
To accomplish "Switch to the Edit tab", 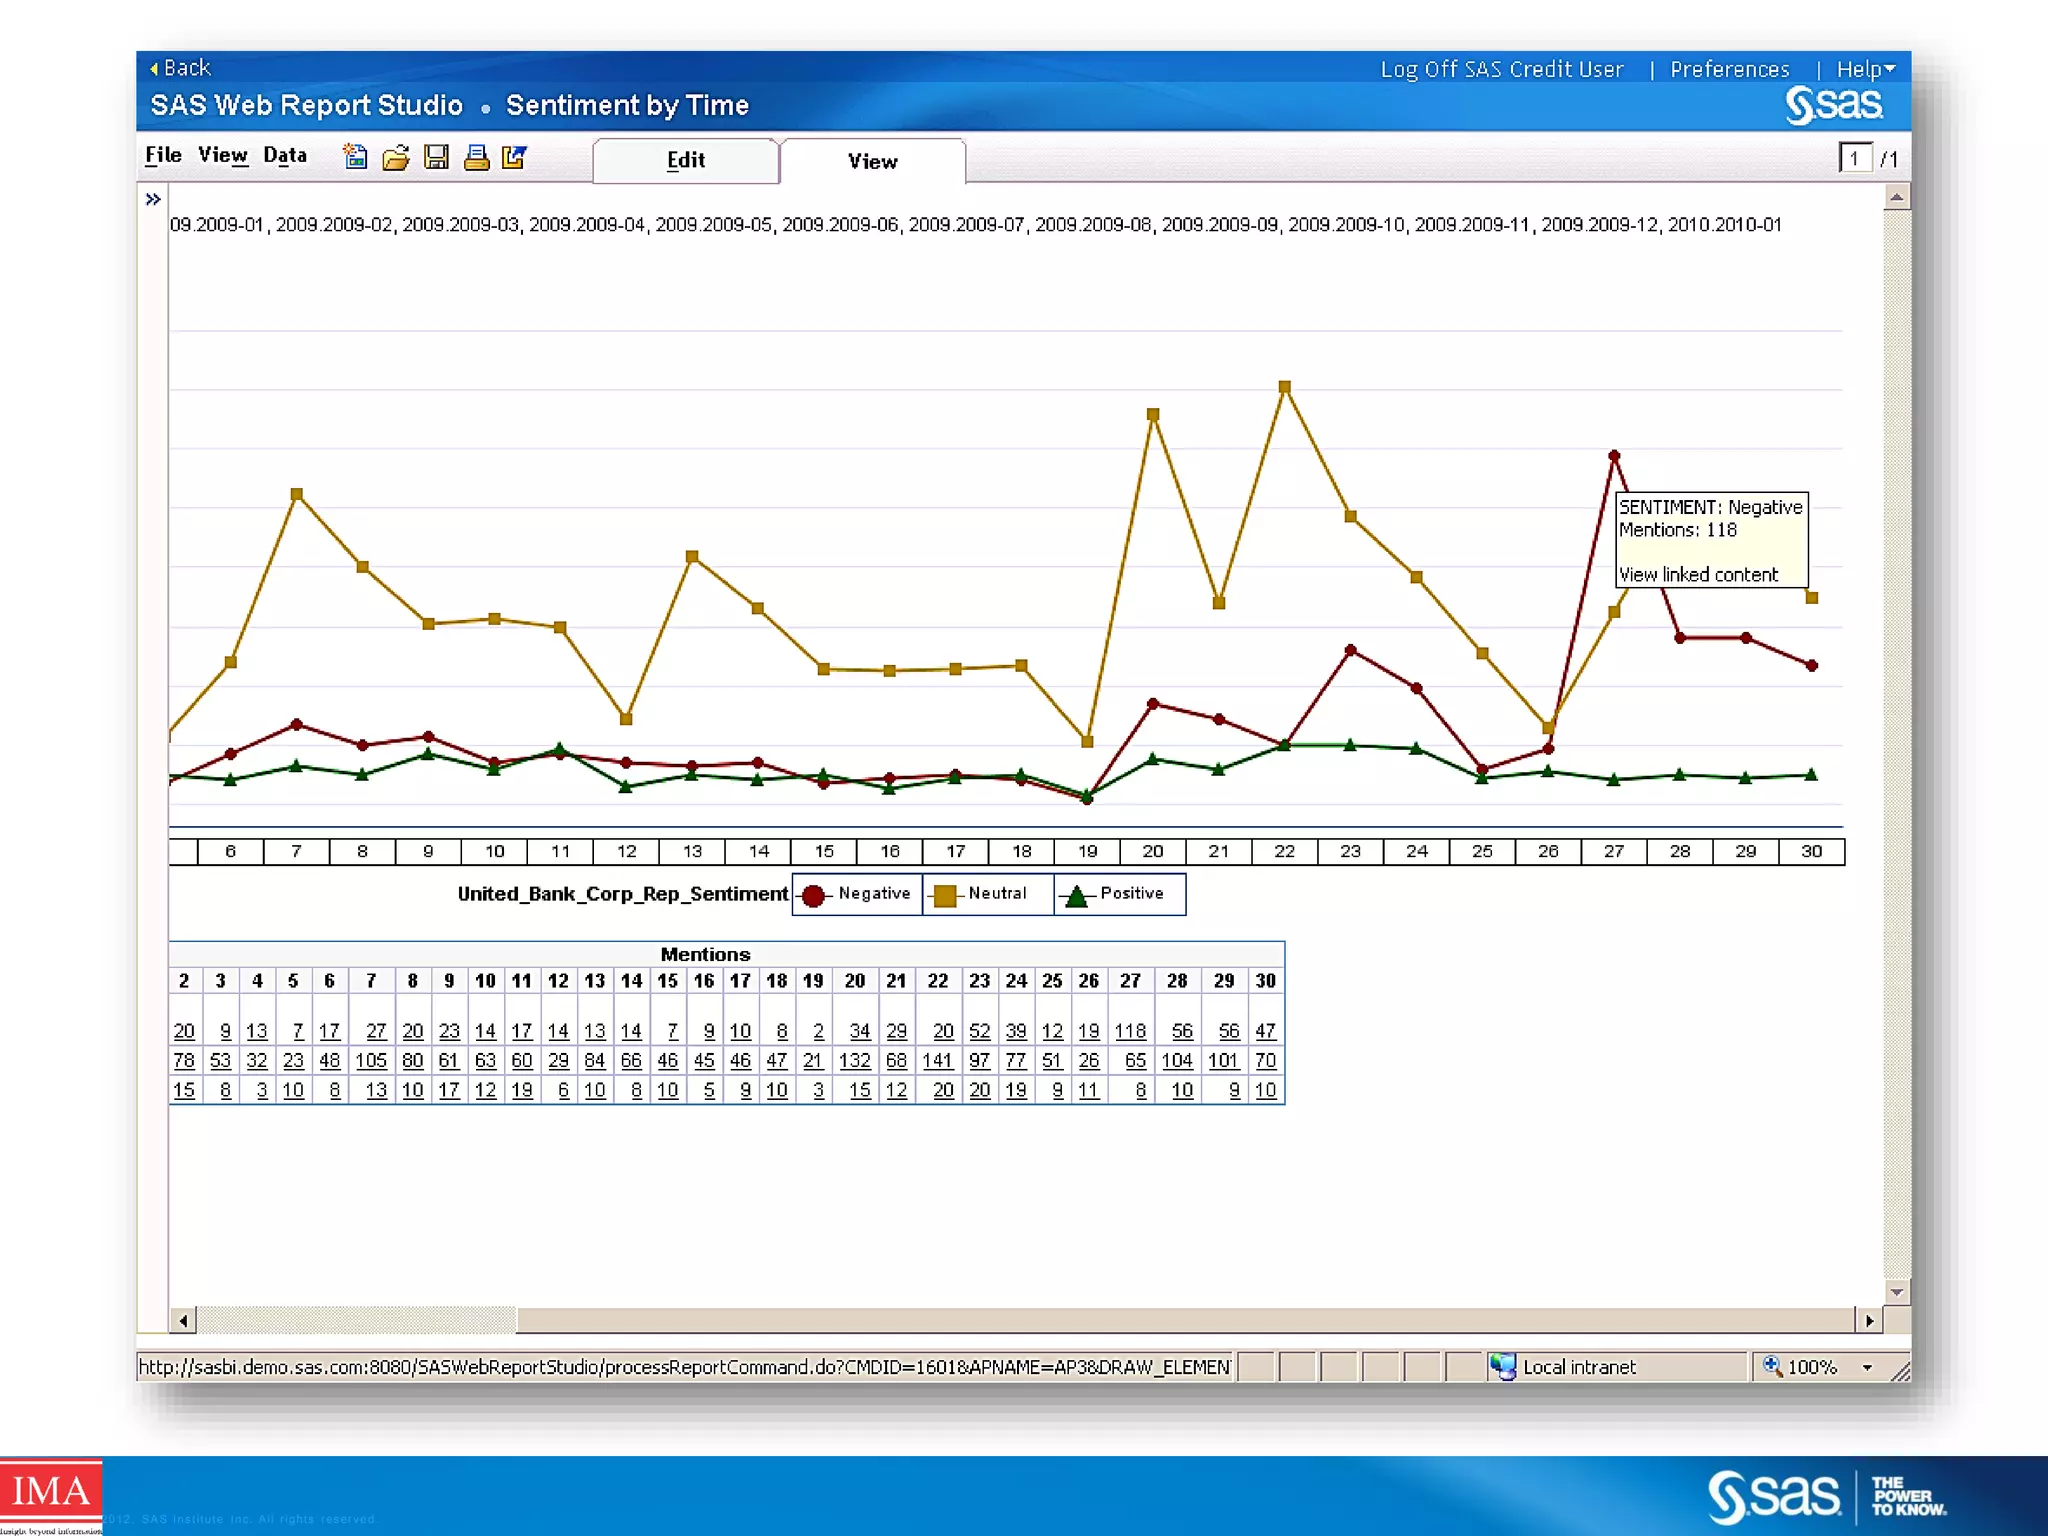I will [x=686, y=160].
